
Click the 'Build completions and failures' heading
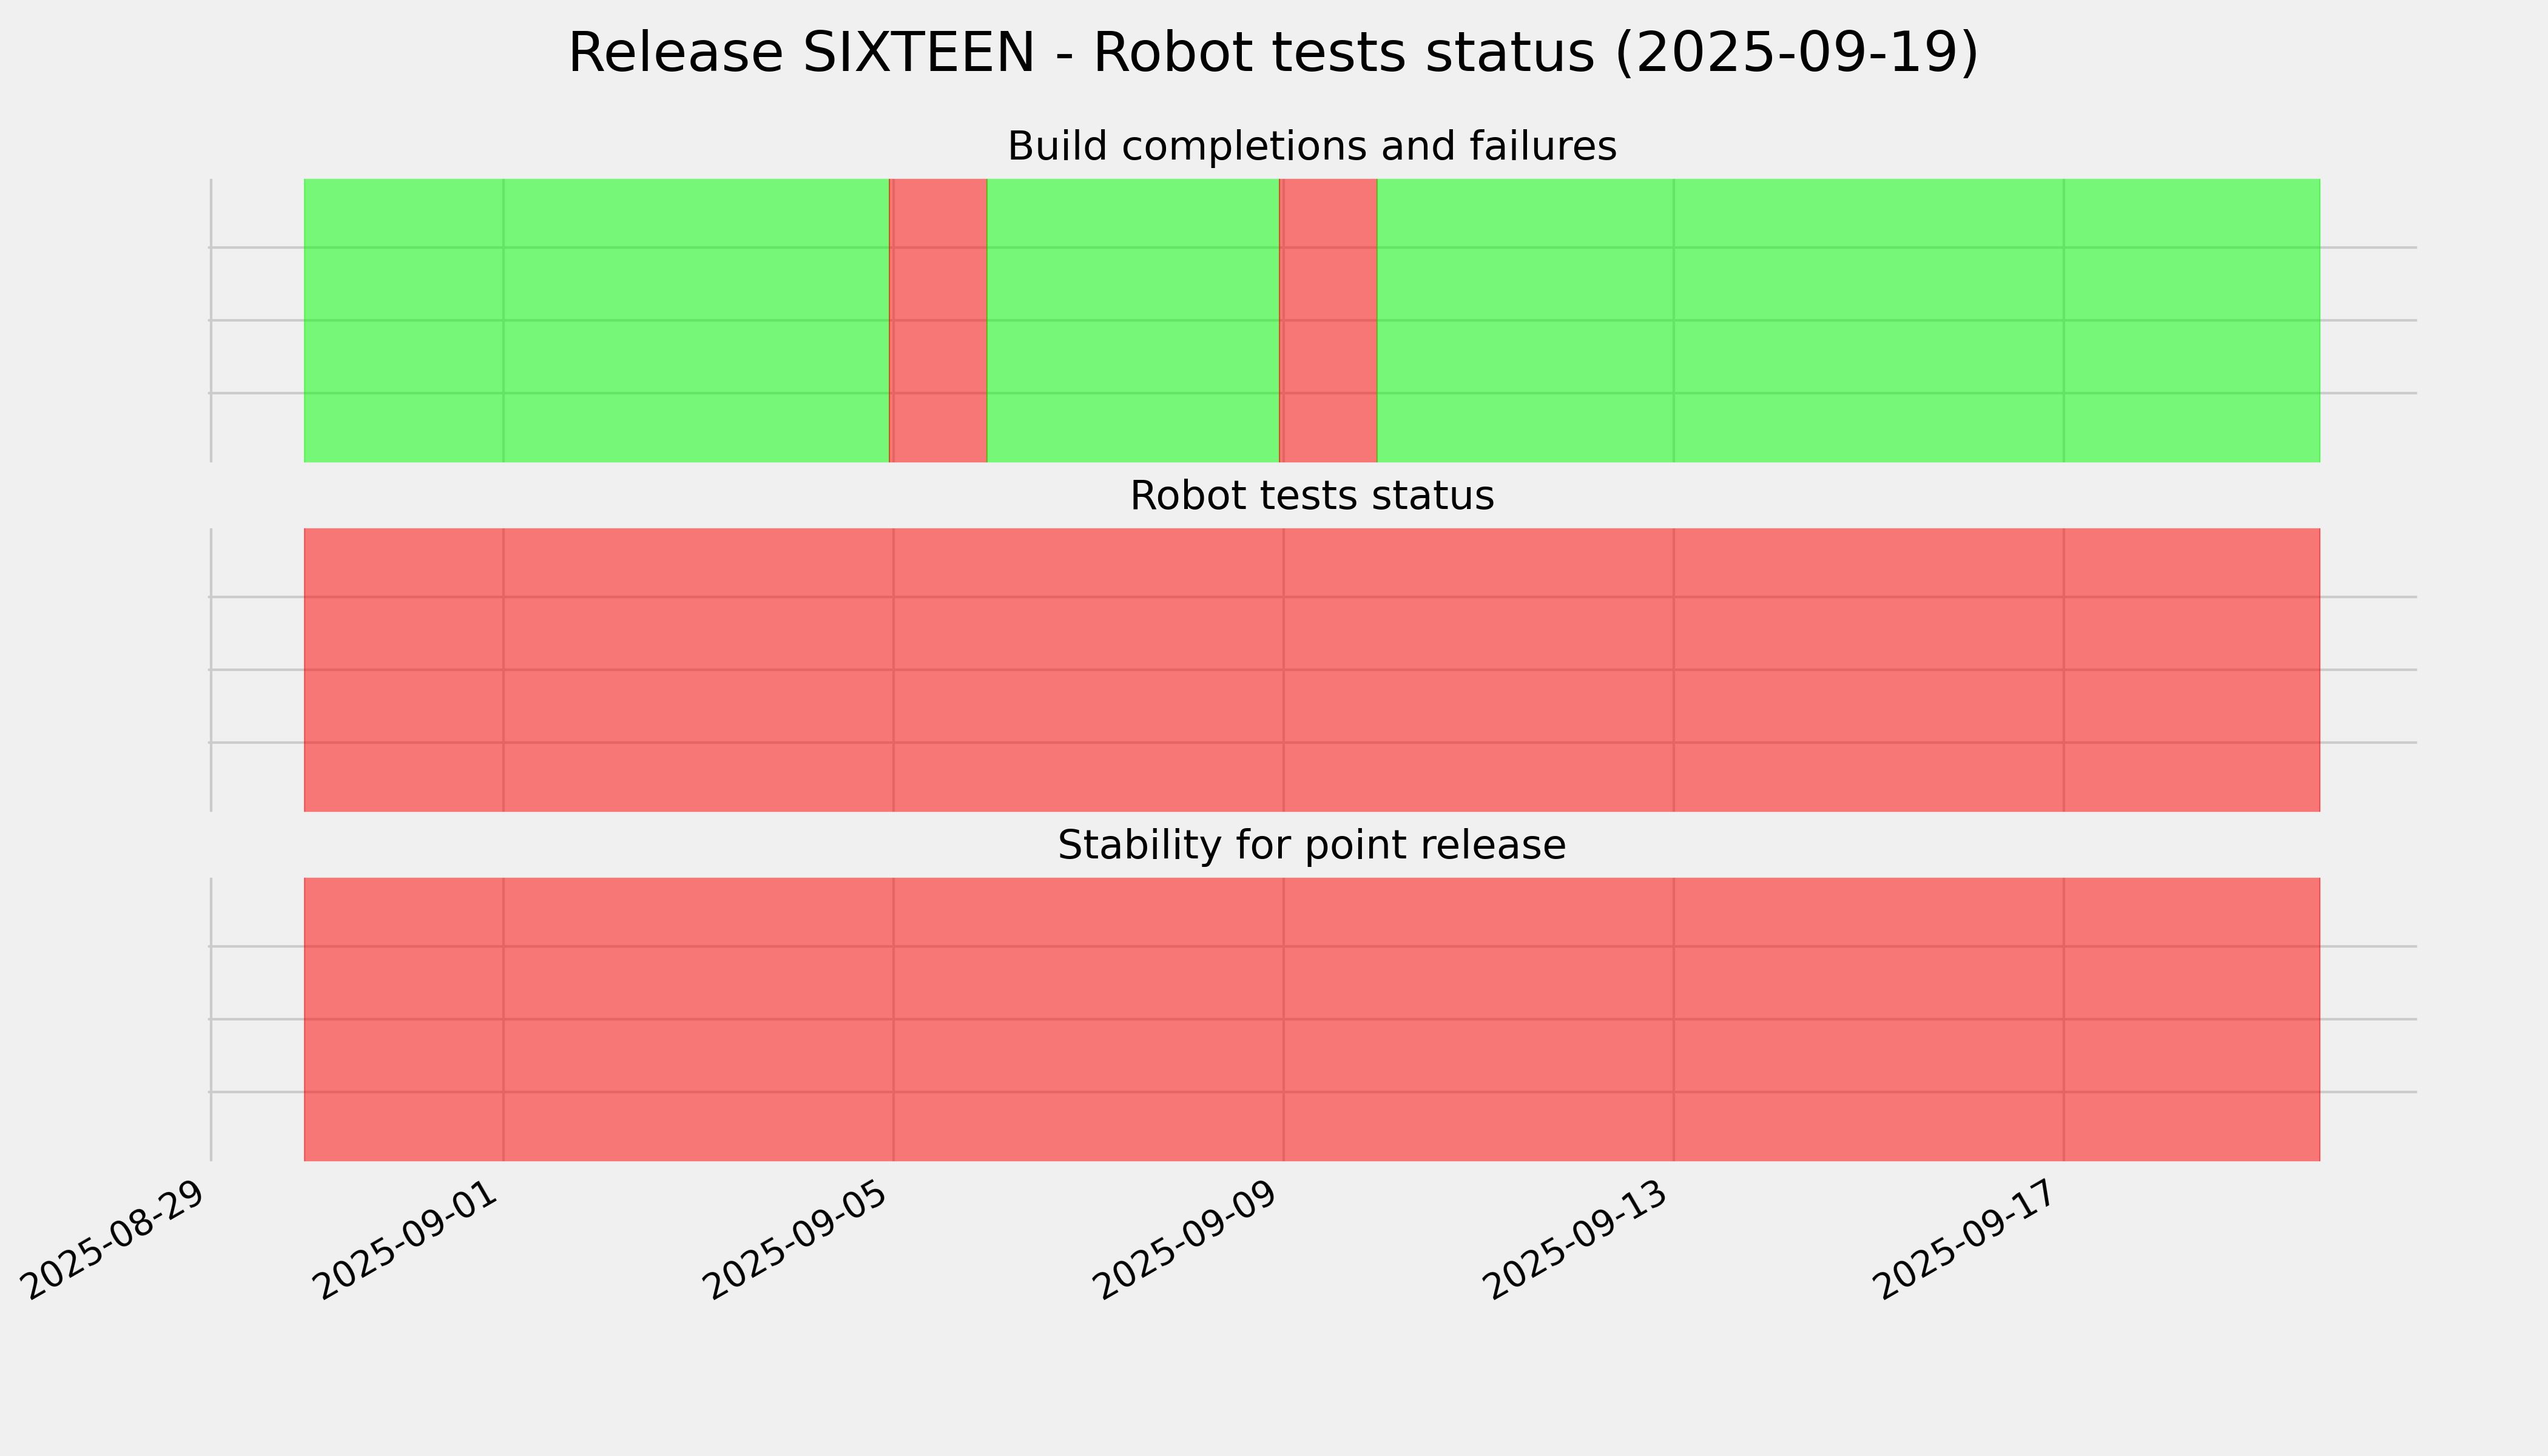[1311, 147]
